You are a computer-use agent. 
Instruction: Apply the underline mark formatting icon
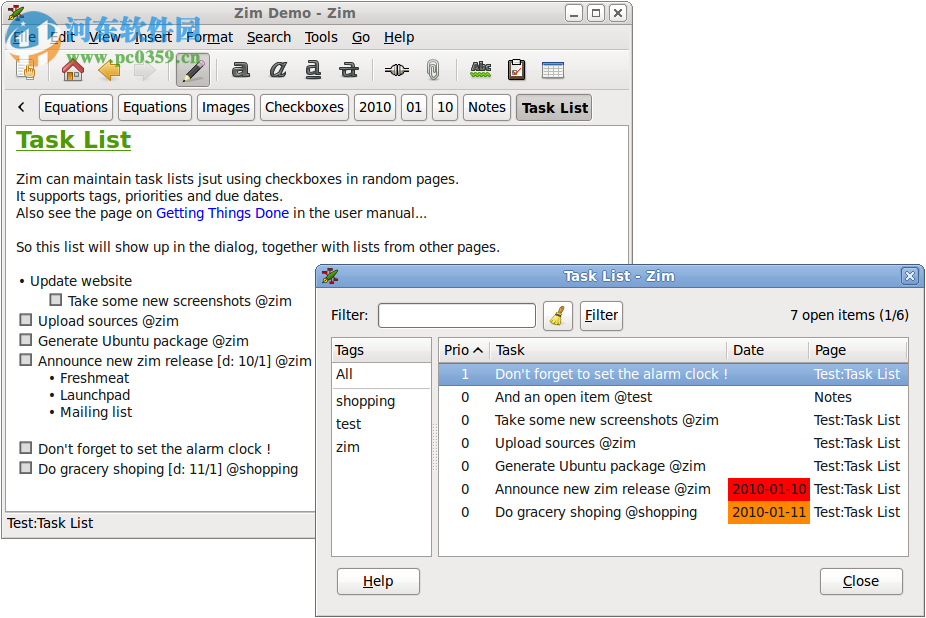click(x=313, y=70)
